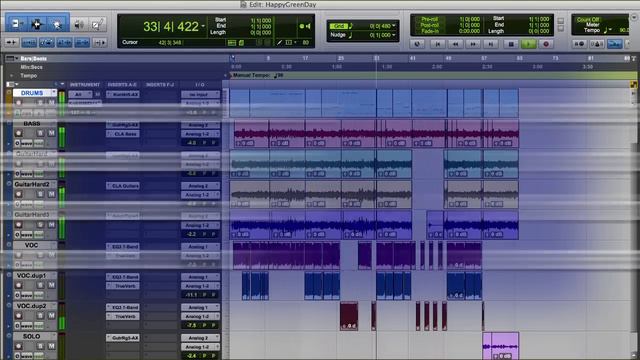Open the GtrRig5-AX insert on the SOLO track
640x360 pixels.
pyautogui.click(x=122, y=338)
